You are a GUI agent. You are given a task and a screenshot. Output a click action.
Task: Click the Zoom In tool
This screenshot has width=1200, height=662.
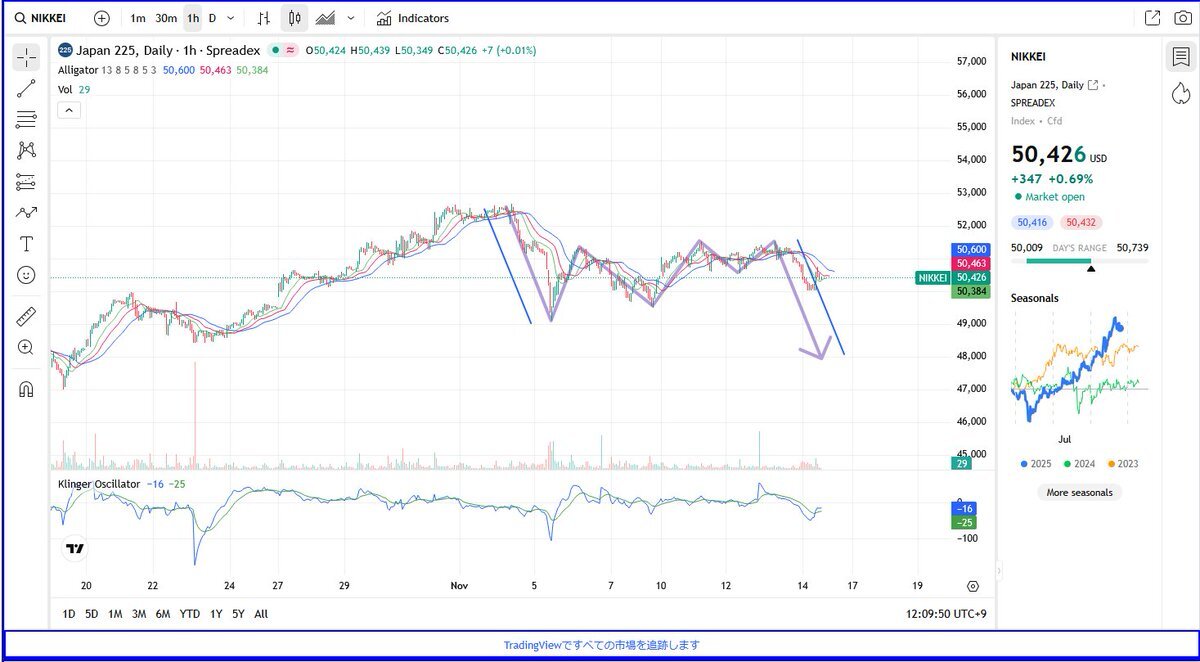tap(26, 347)
